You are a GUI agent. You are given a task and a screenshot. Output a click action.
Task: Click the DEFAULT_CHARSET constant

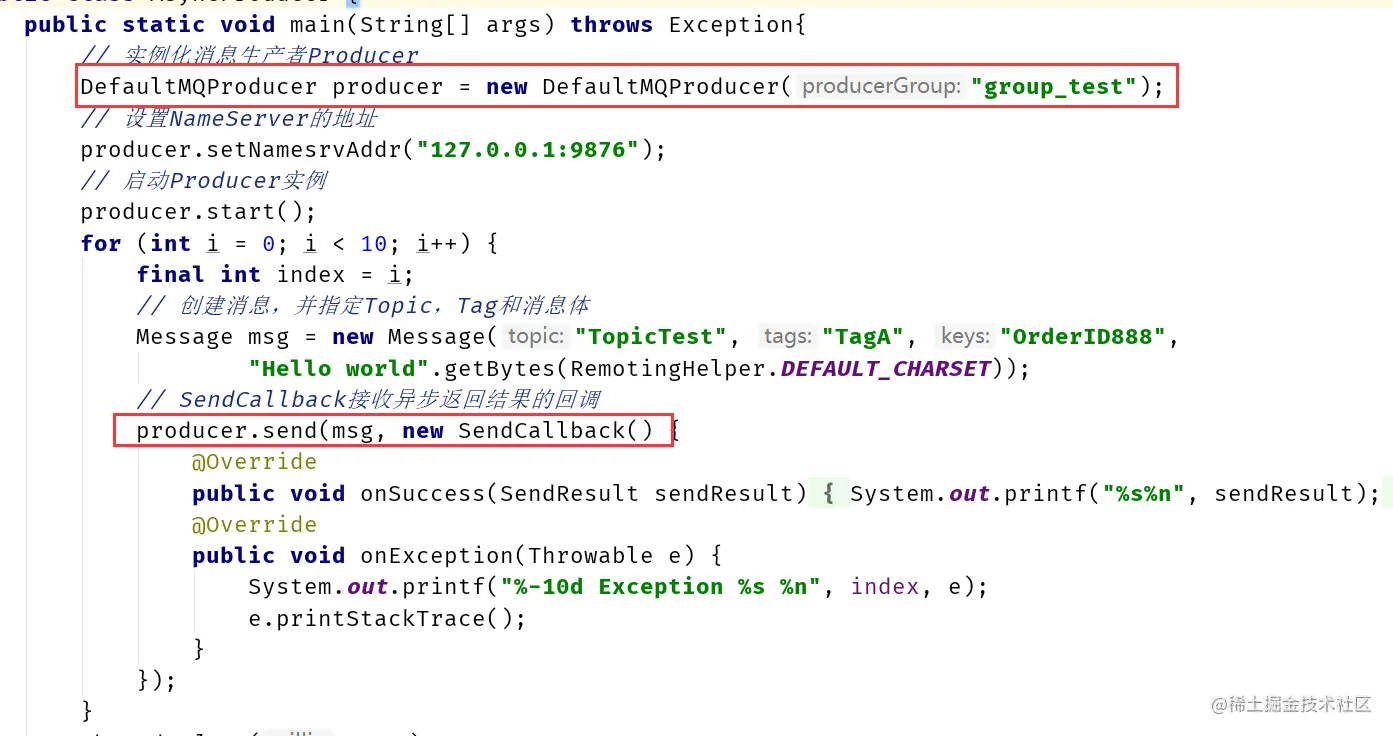tap(886, 368)
